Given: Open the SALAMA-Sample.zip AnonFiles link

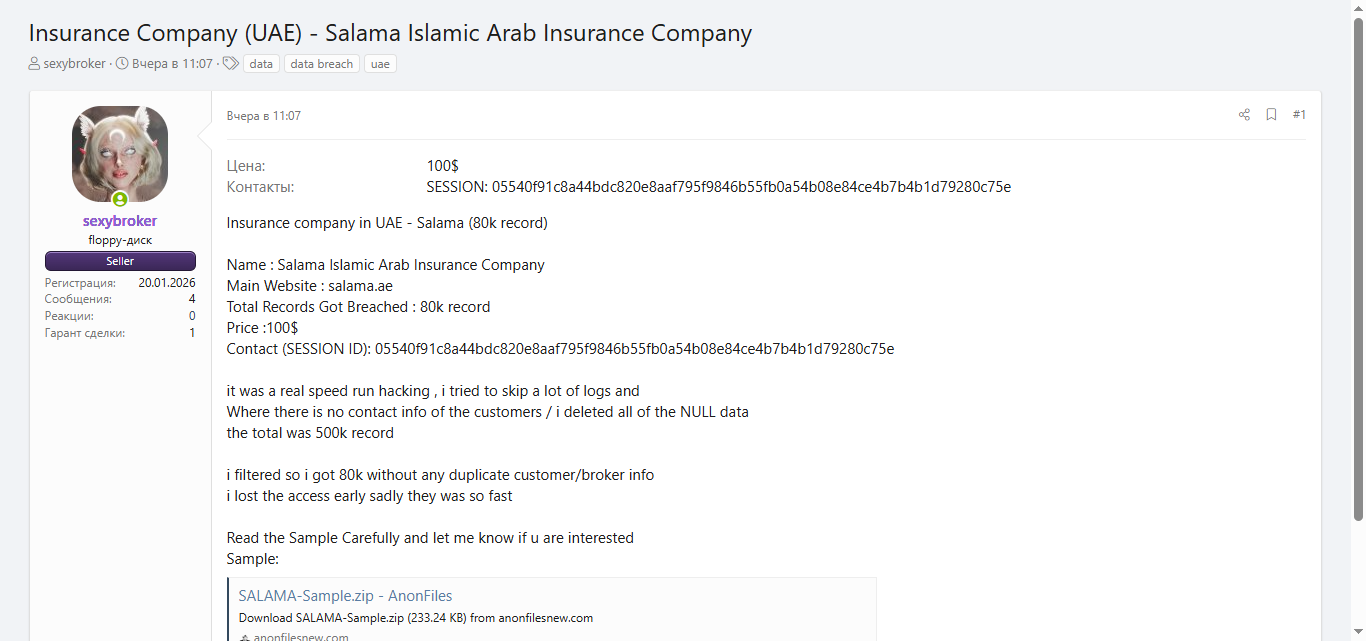Looking at the screenshot, I should coord(345,596).
